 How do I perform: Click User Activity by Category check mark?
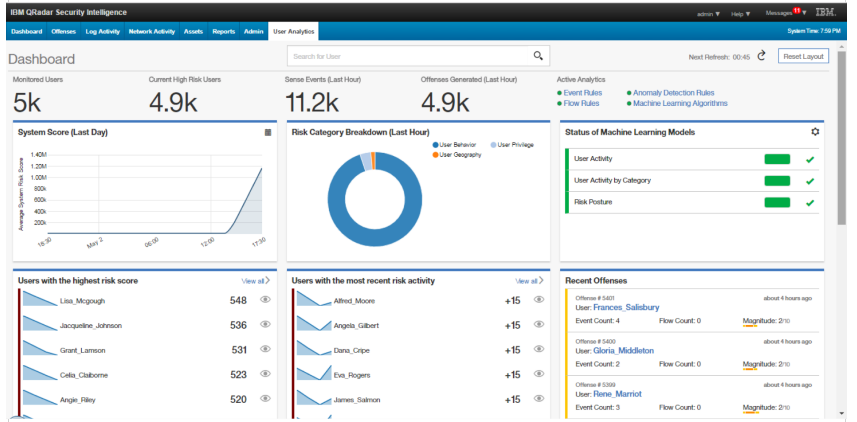810,181
